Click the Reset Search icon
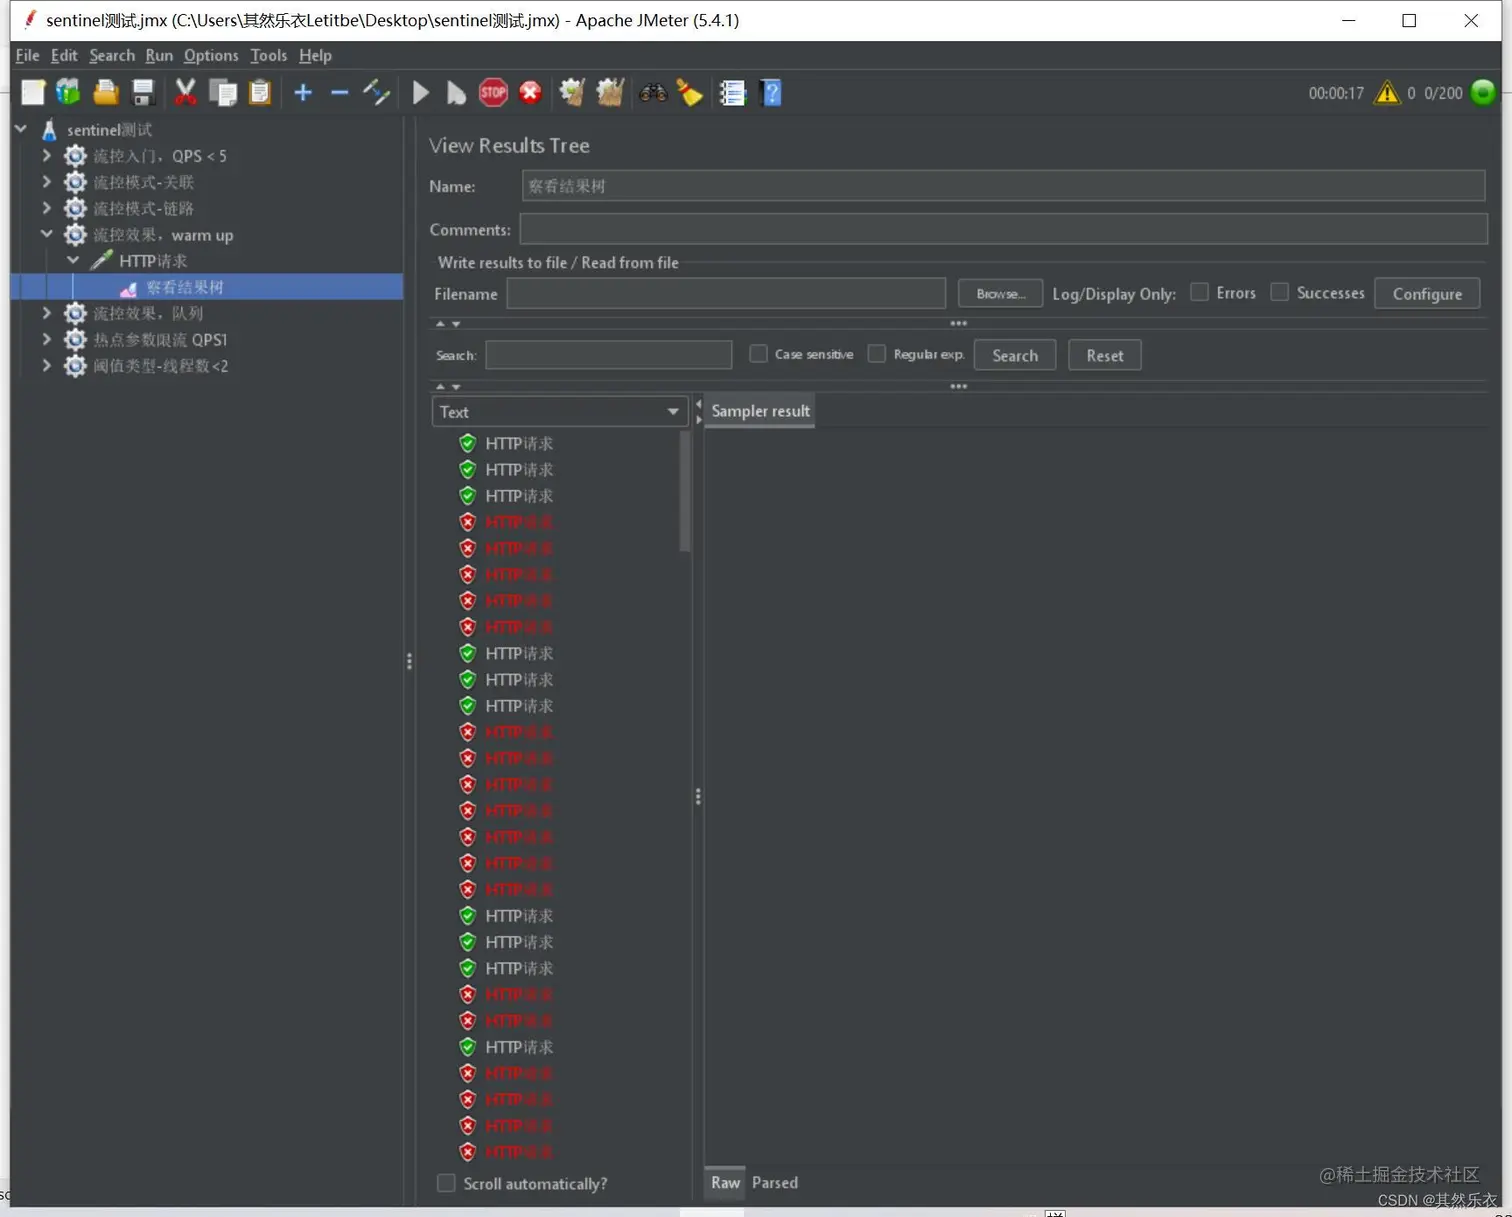The image size is (1512, 1217). [690, 93]
